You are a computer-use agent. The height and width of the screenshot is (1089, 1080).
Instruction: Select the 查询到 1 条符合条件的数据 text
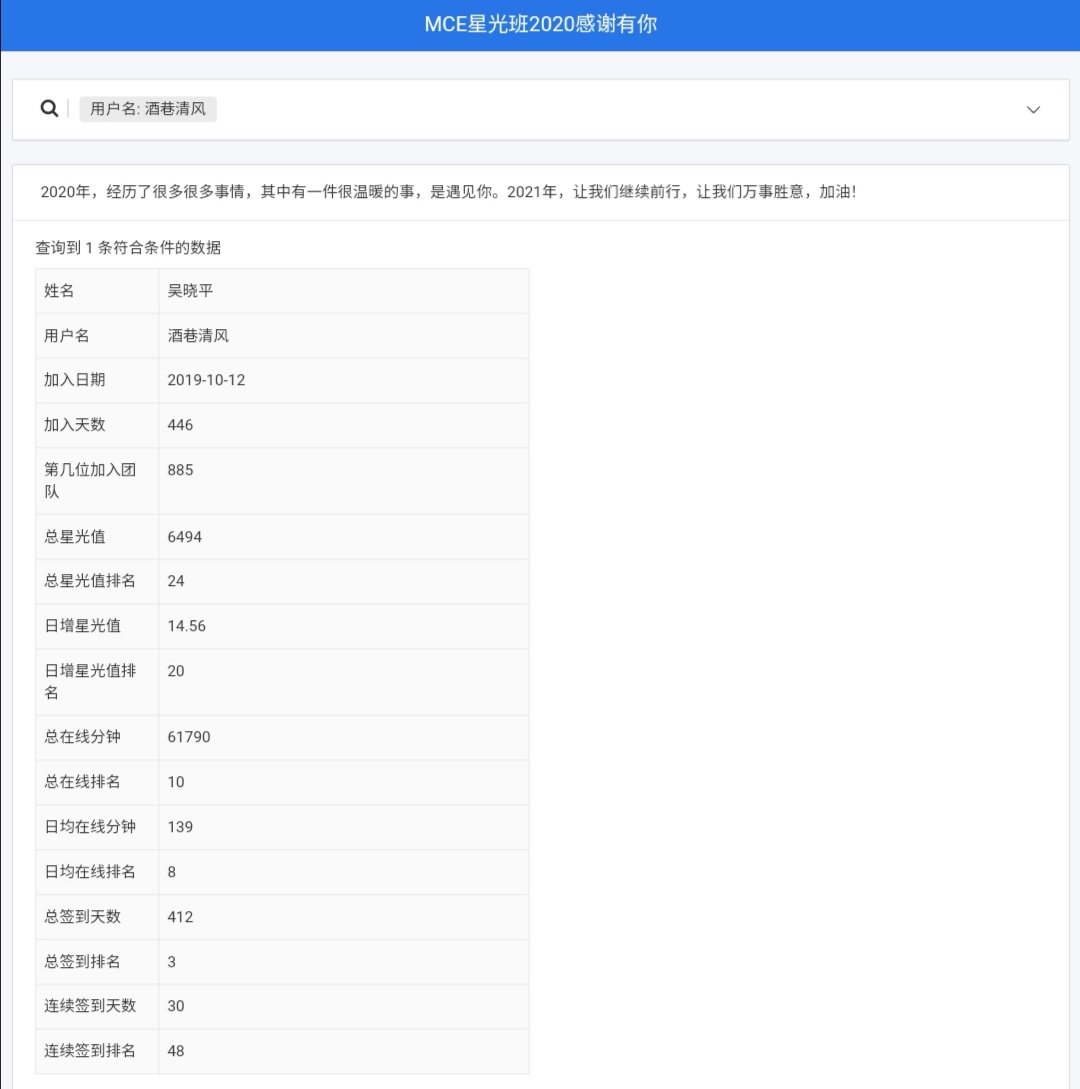pos(128,247)
